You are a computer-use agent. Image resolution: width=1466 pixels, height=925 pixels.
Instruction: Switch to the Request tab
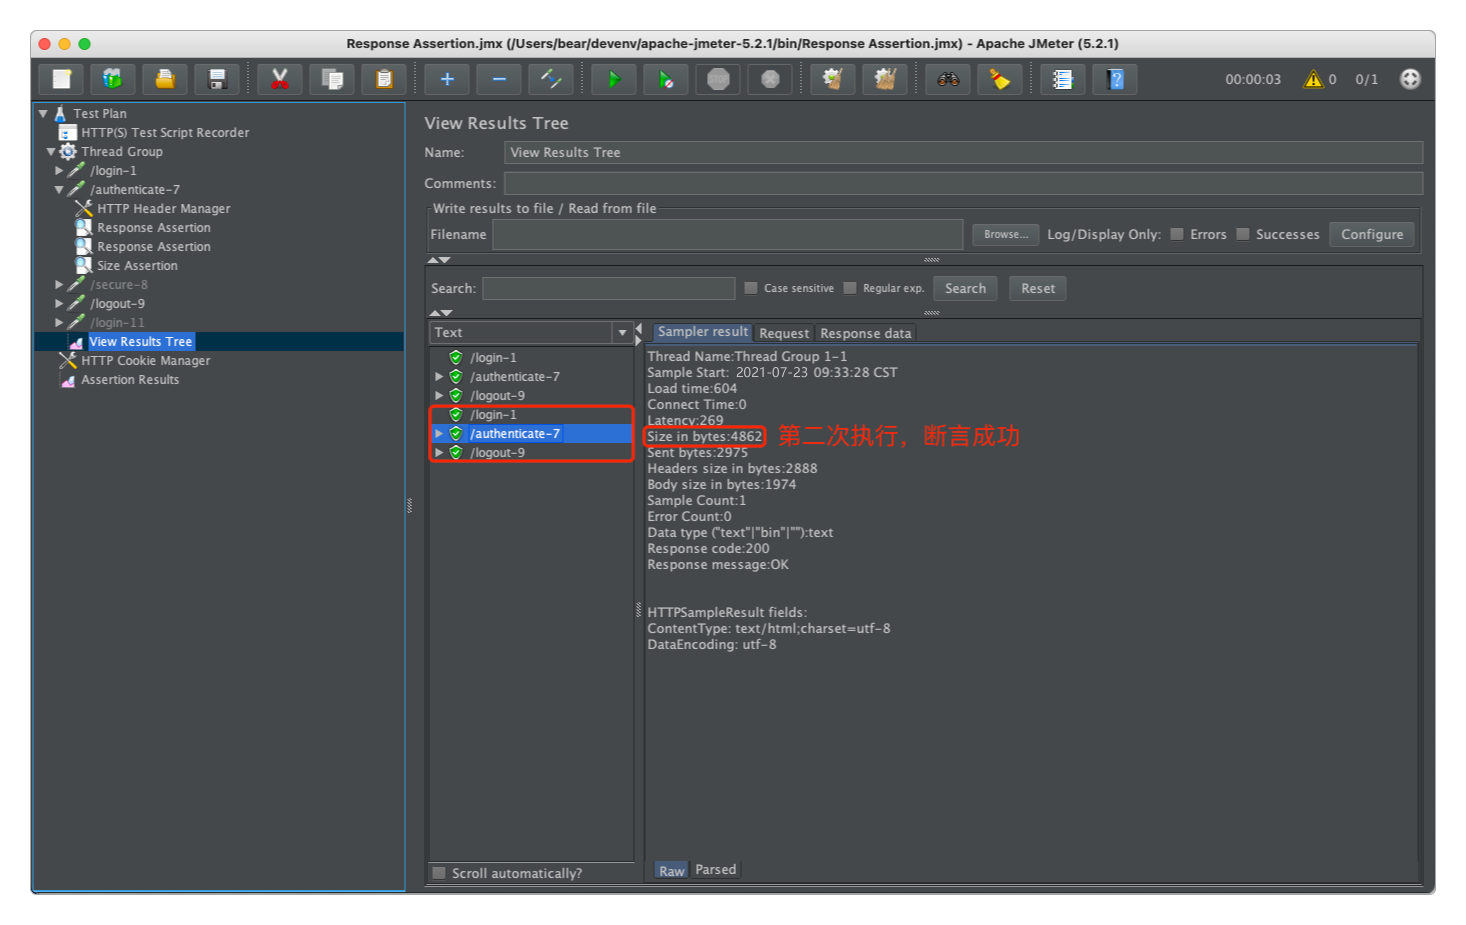[784, 333]
